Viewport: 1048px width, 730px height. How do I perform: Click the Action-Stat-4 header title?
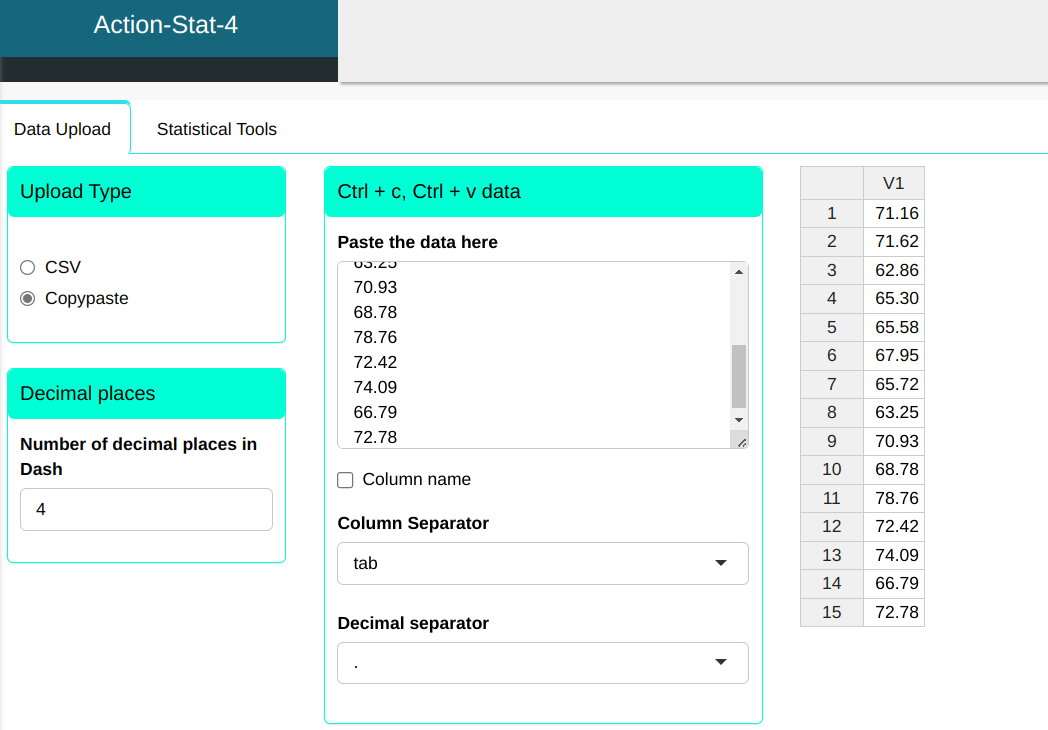166,25
